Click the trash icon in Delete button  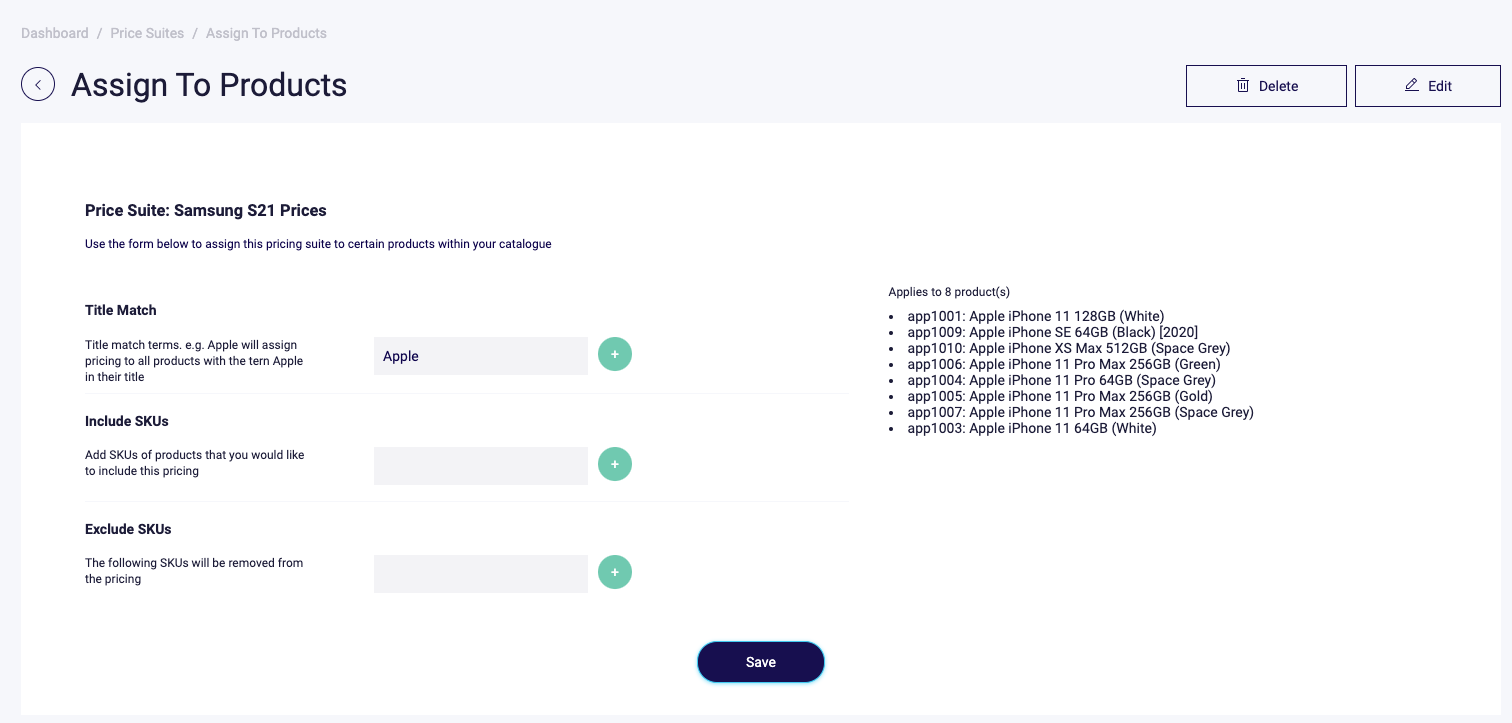pyautogui.click(x=1243, y=85)
